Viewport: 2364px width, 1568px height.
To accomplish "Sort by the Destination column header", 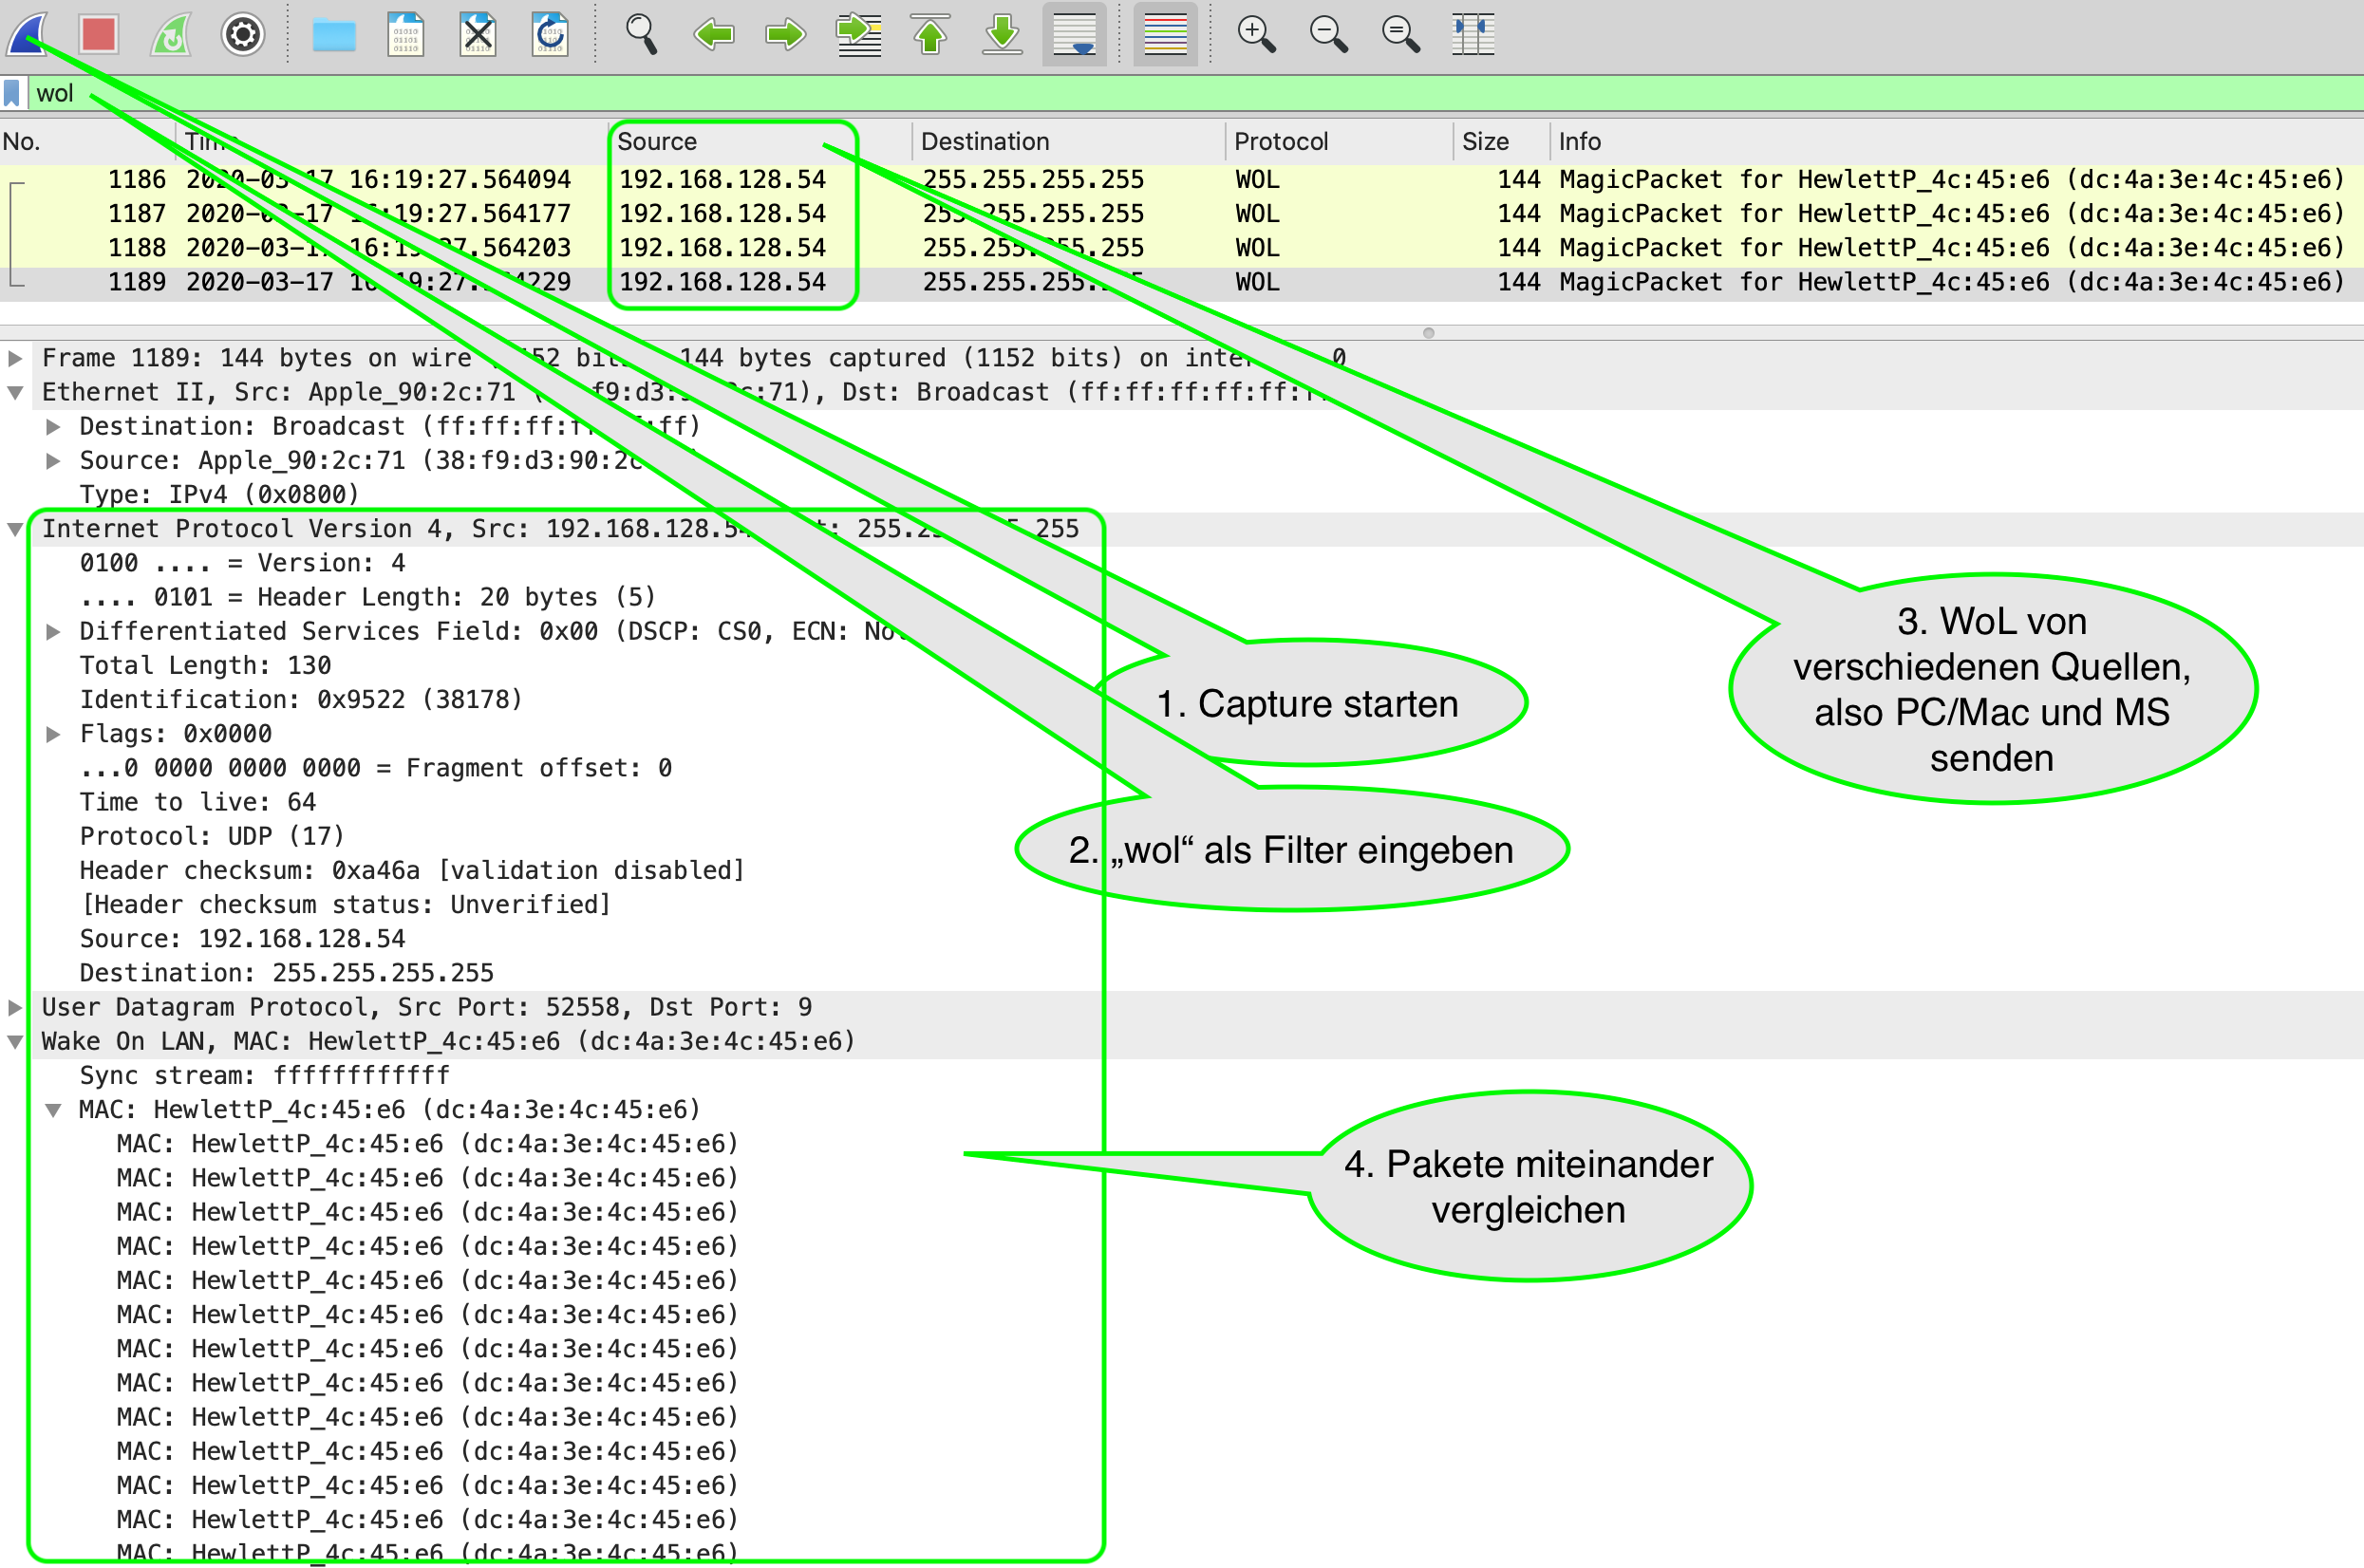I will (985, 141).
